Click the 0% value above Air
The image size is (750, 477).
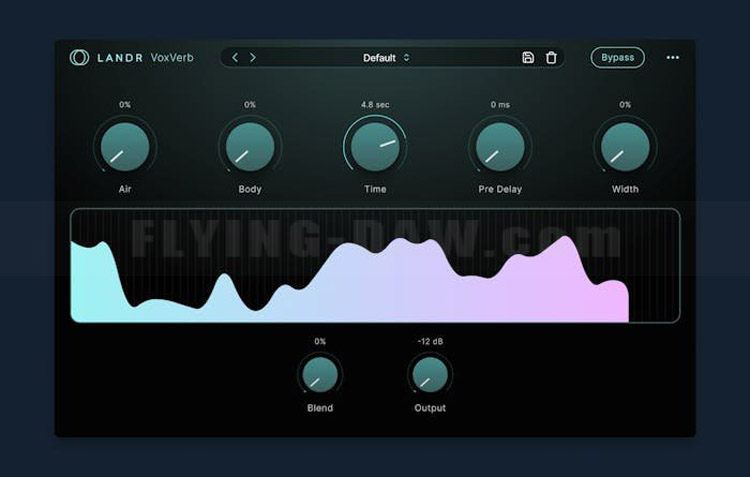(x=125, y=104)
